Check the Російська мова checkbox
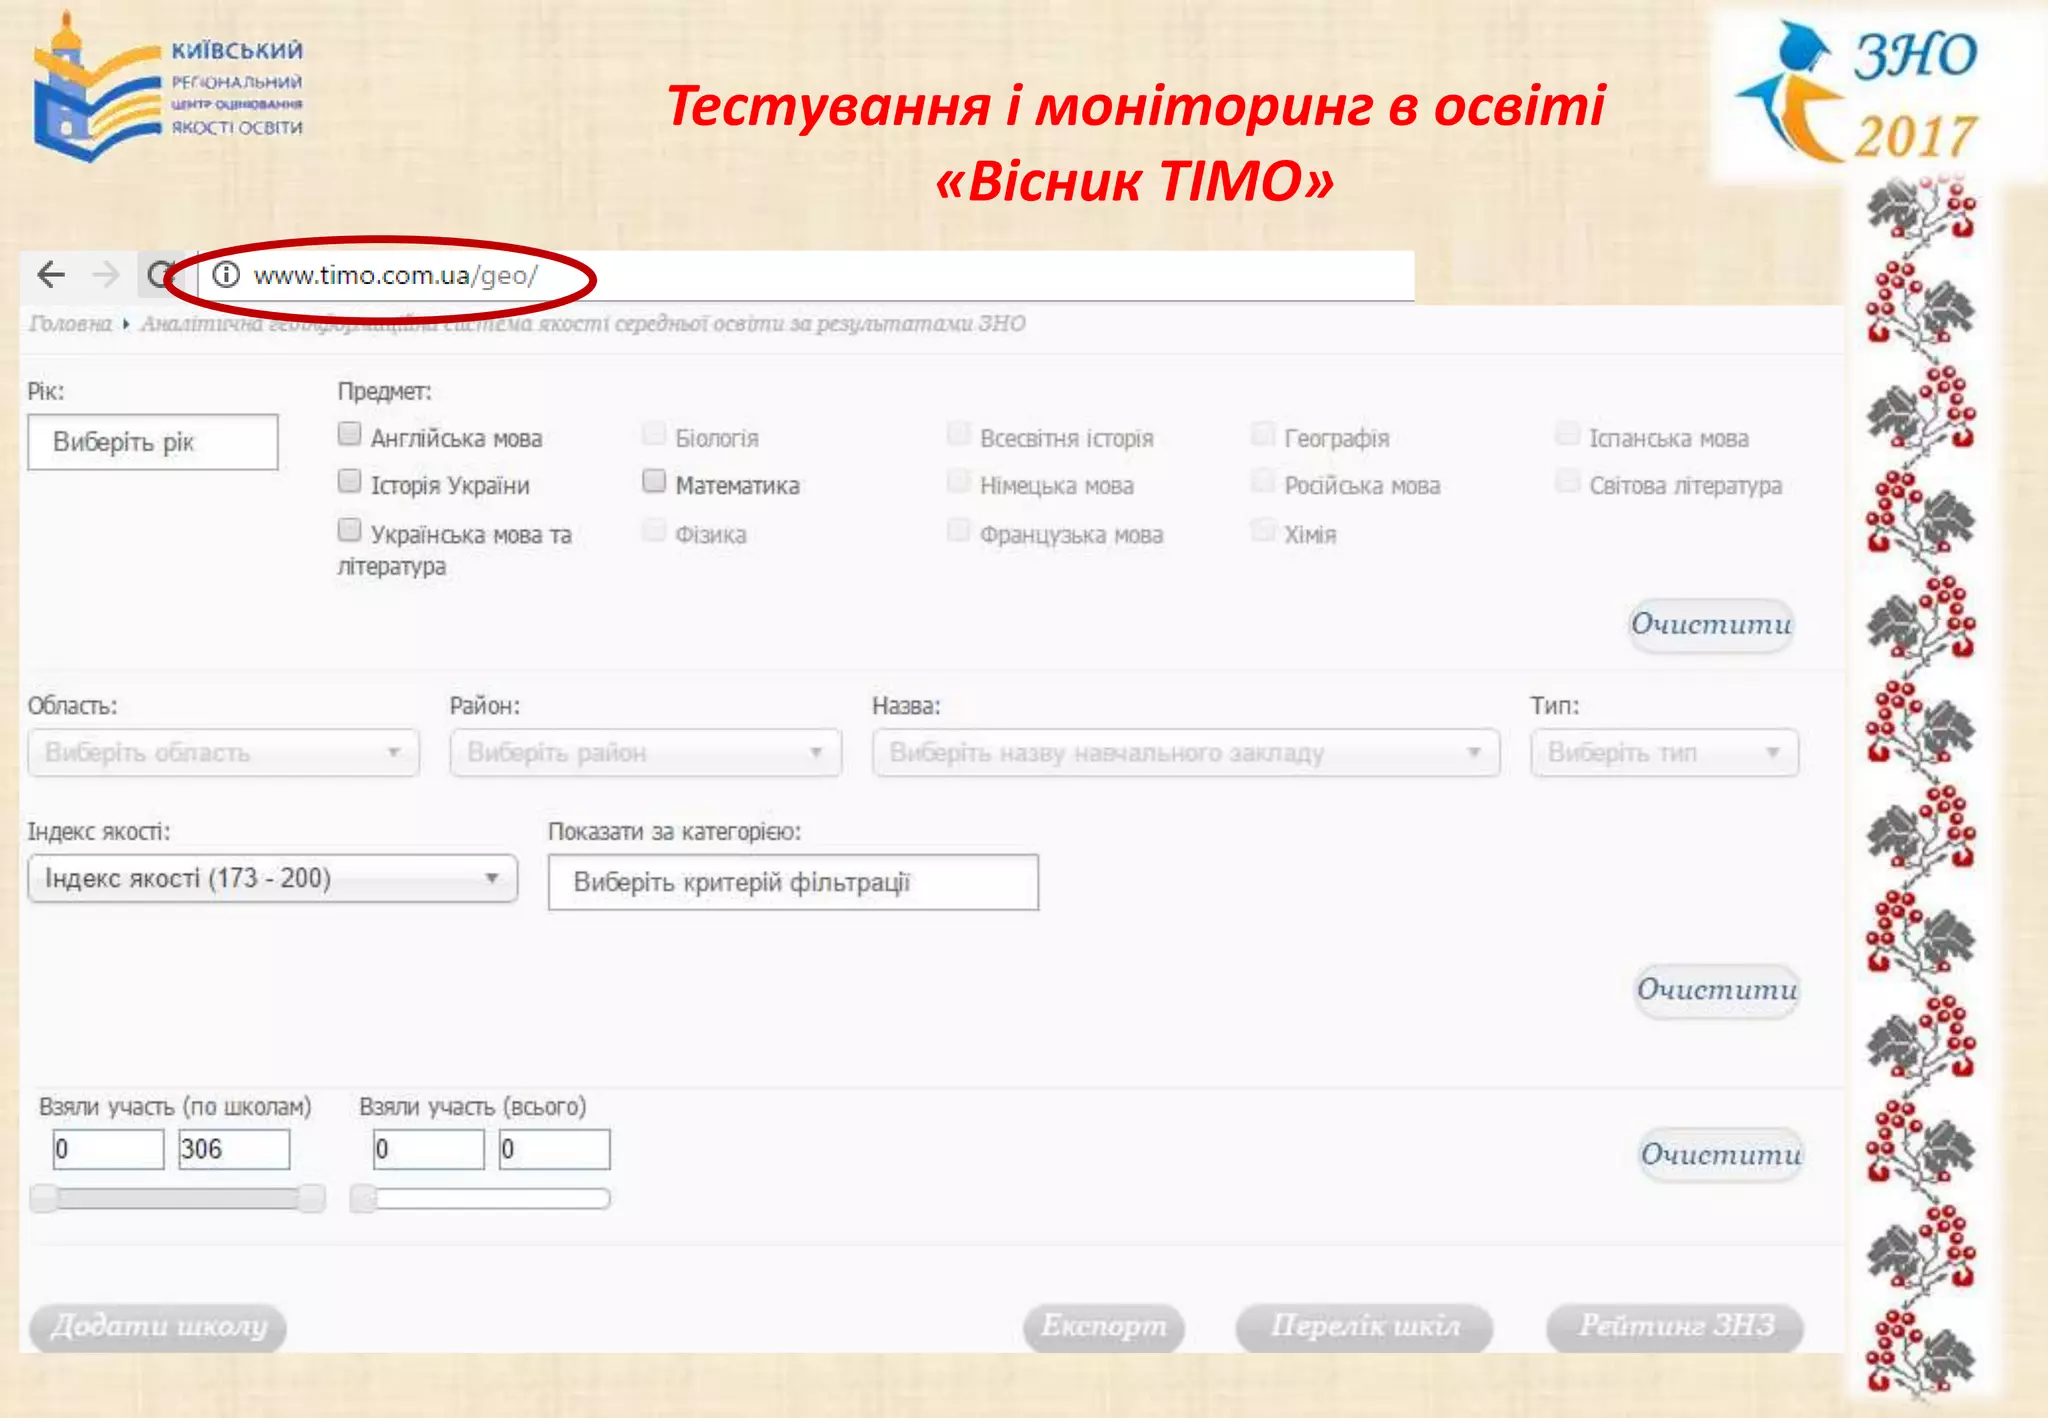Screen dimensions: 2048x1418 tap(1263, 481)
